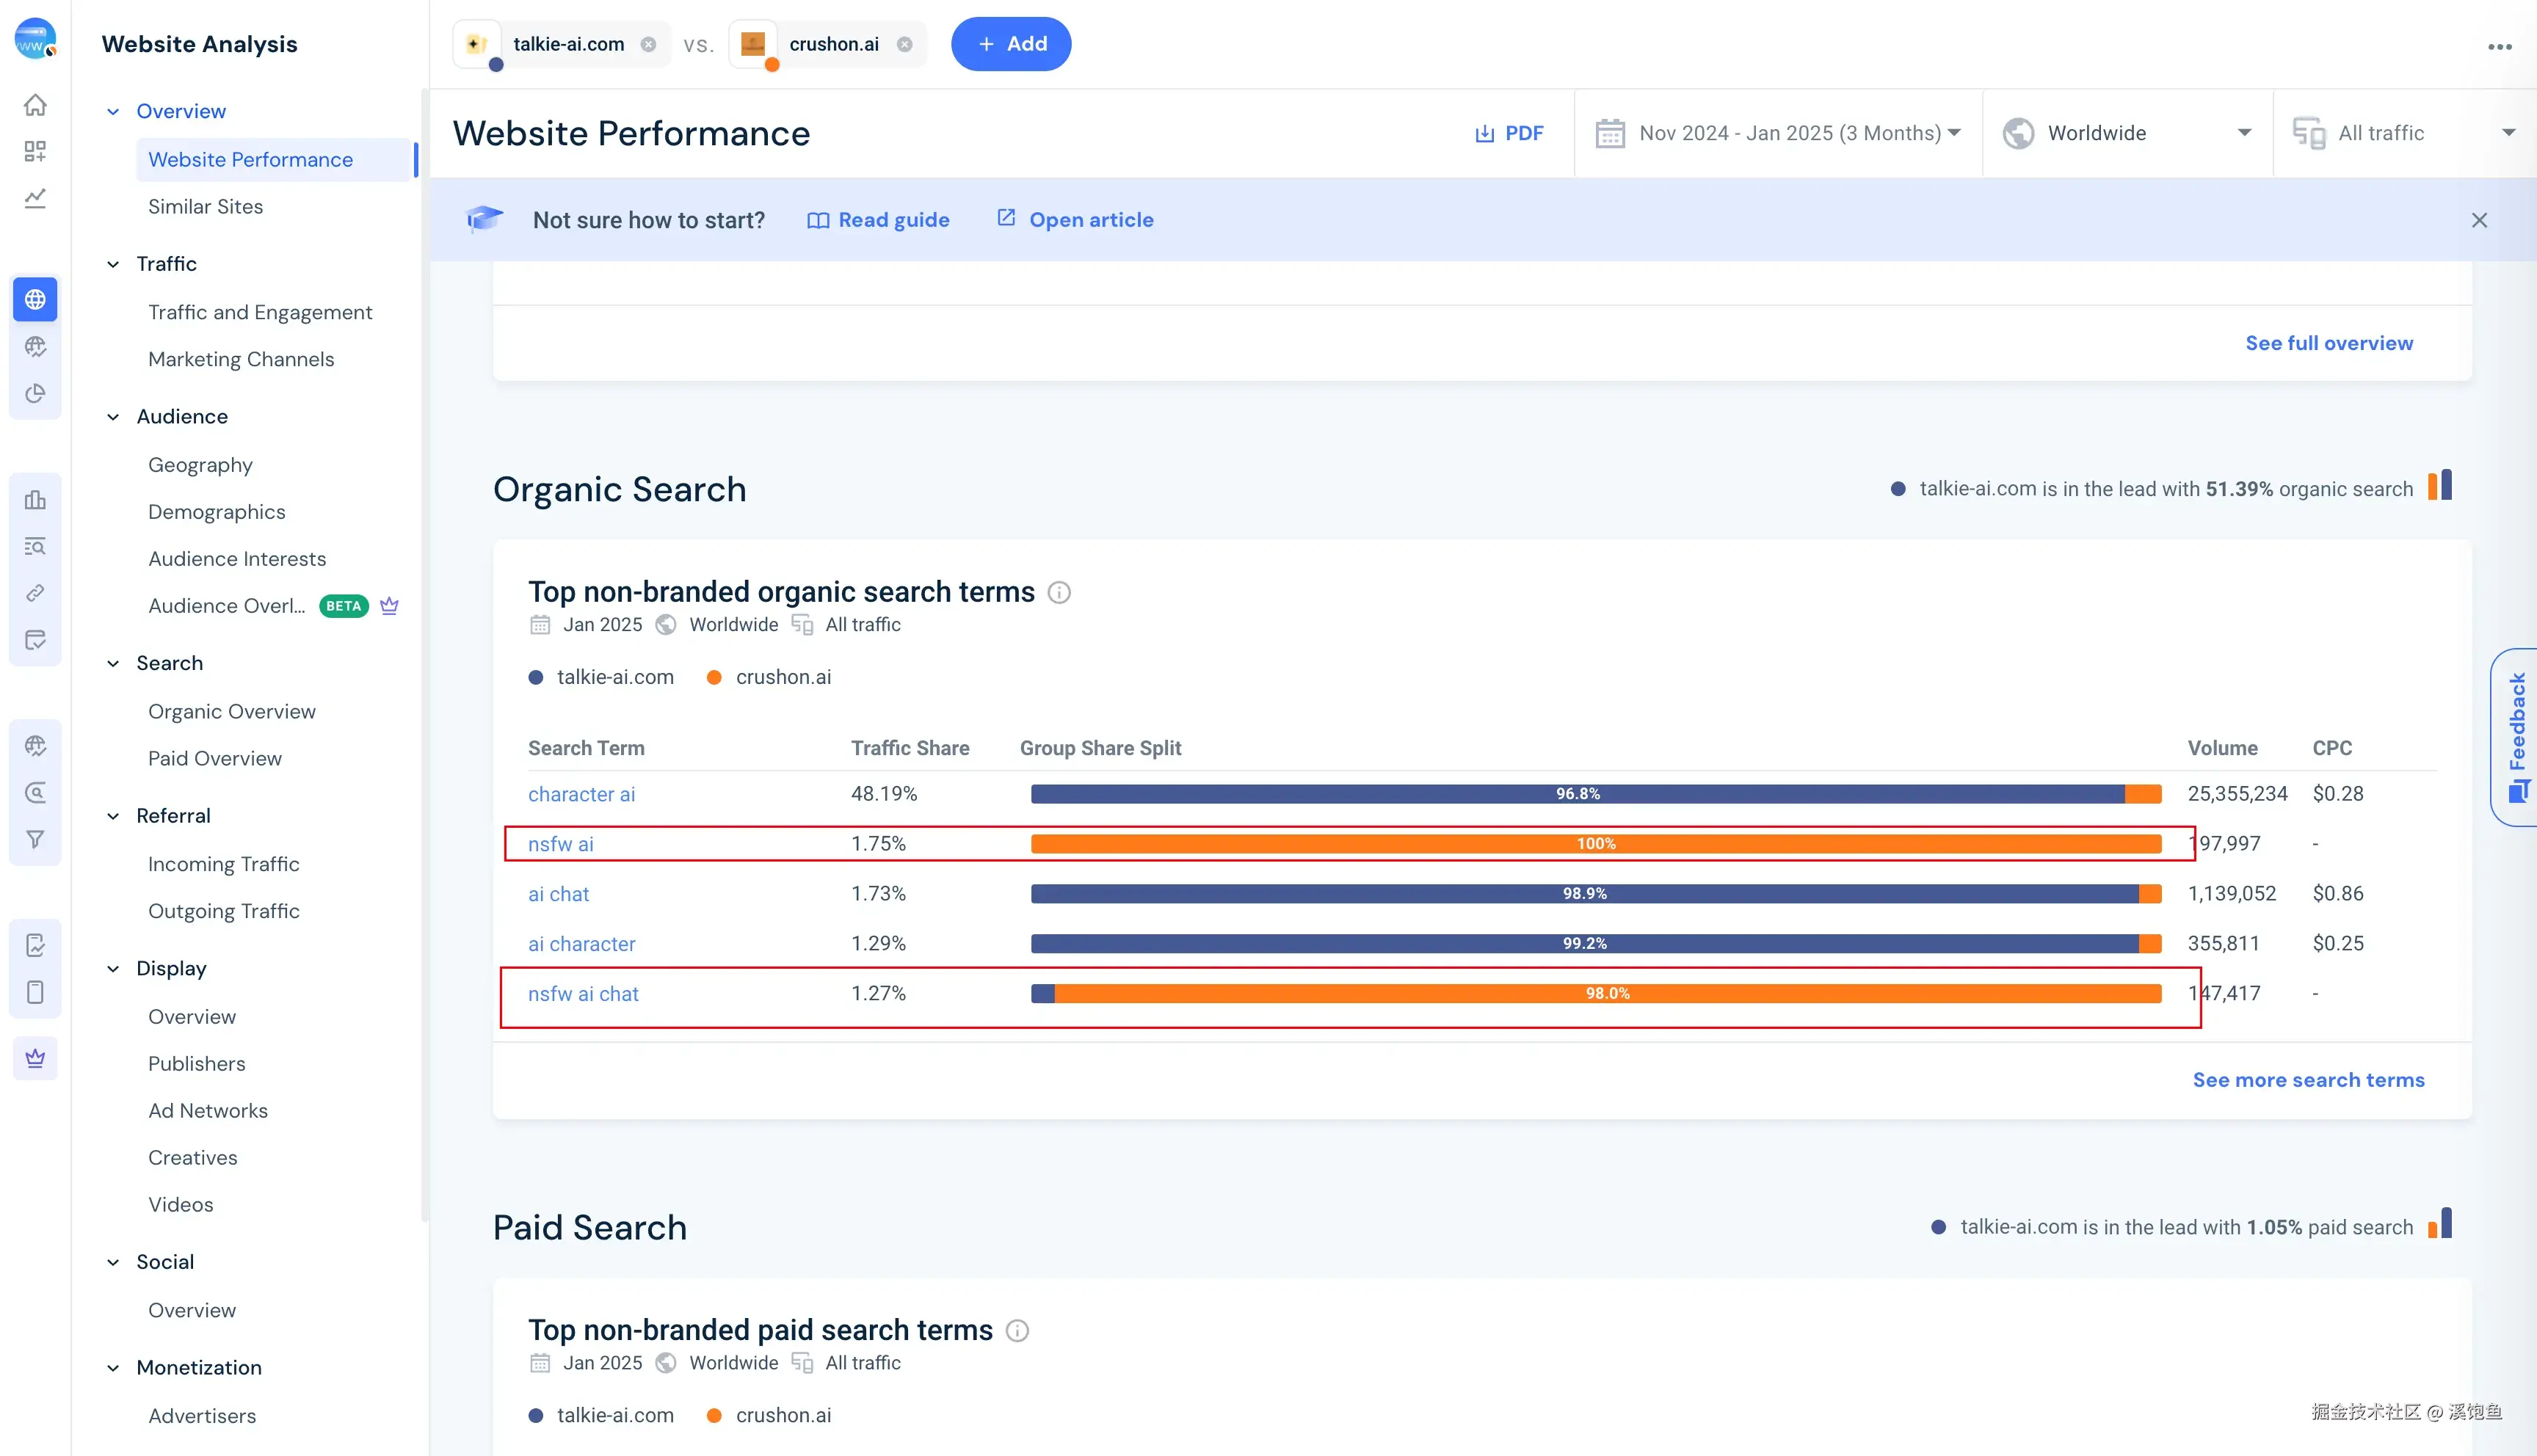Remove crushon.ai from comparison
Viewport: 2537px width, 1456px height.
[x=904, y=44]
